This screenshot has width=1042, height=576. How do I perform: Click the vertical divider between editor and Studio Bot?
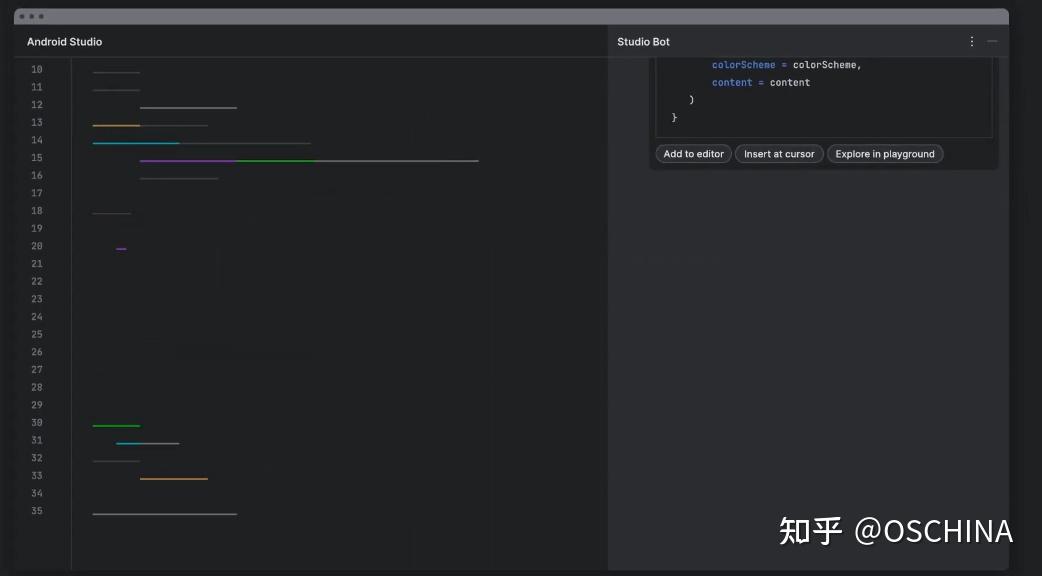point(609,300)
